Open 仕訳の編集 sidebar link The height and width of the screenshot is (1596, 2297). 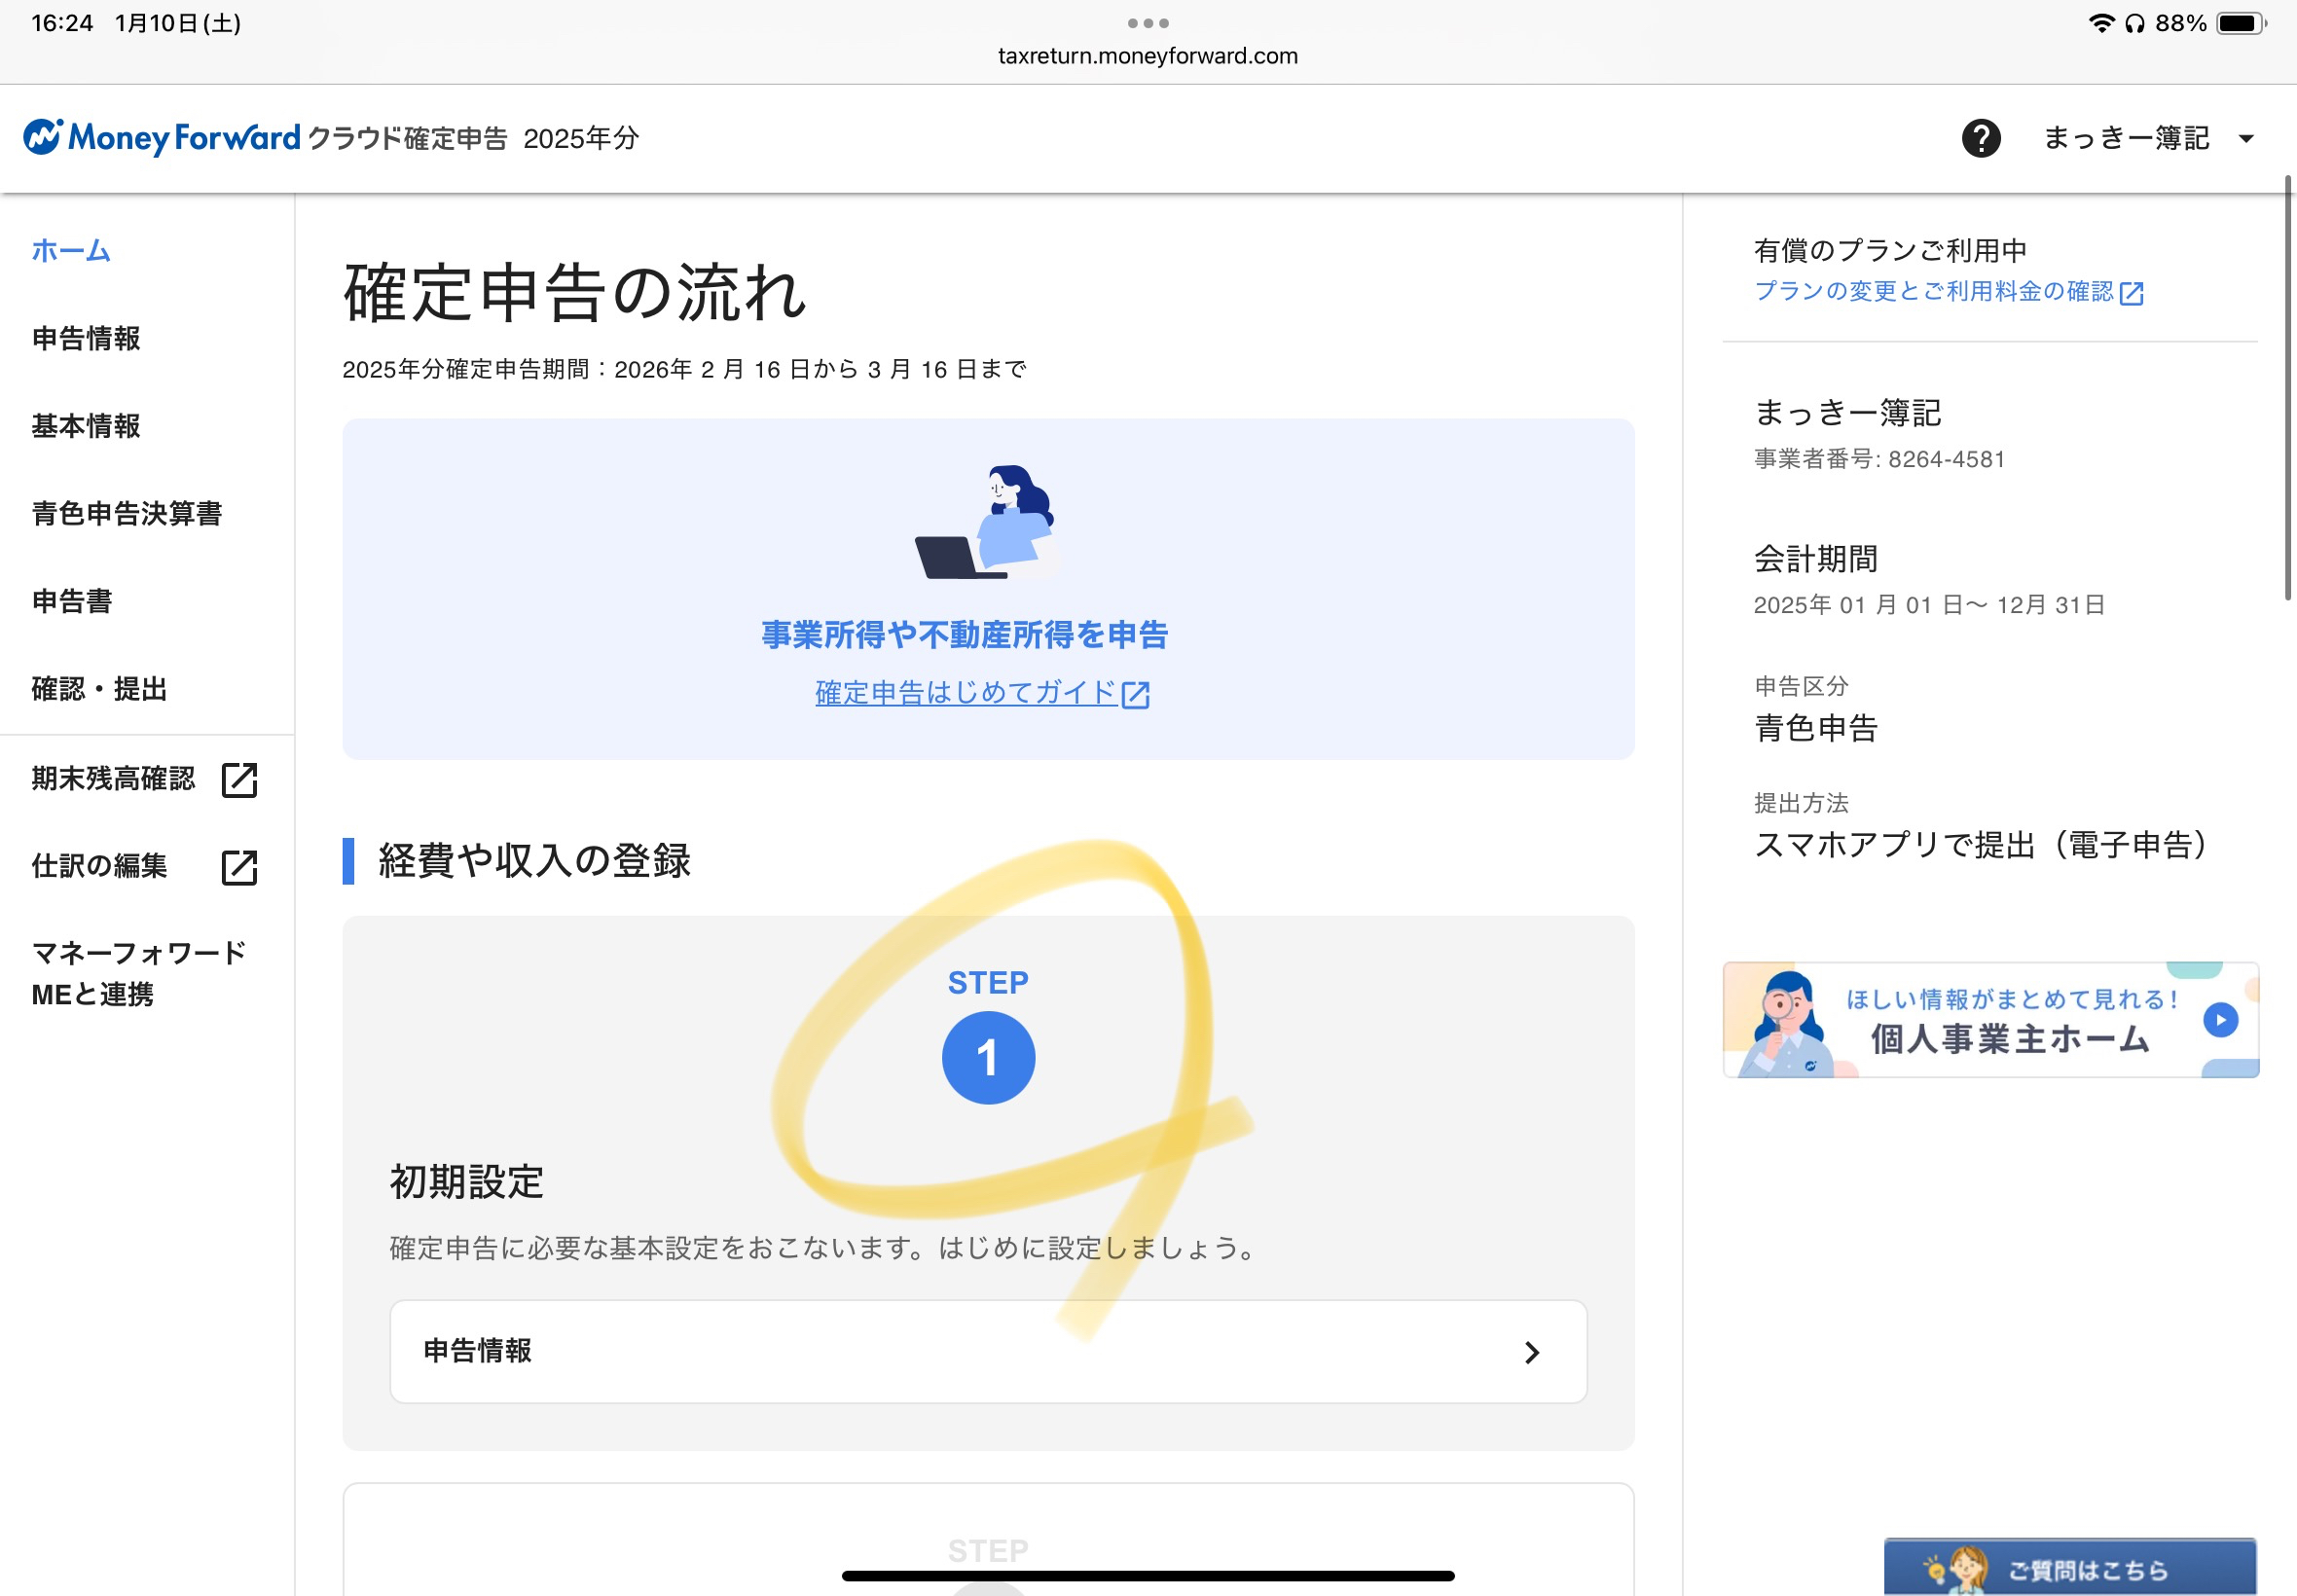(x=99, y=865)
